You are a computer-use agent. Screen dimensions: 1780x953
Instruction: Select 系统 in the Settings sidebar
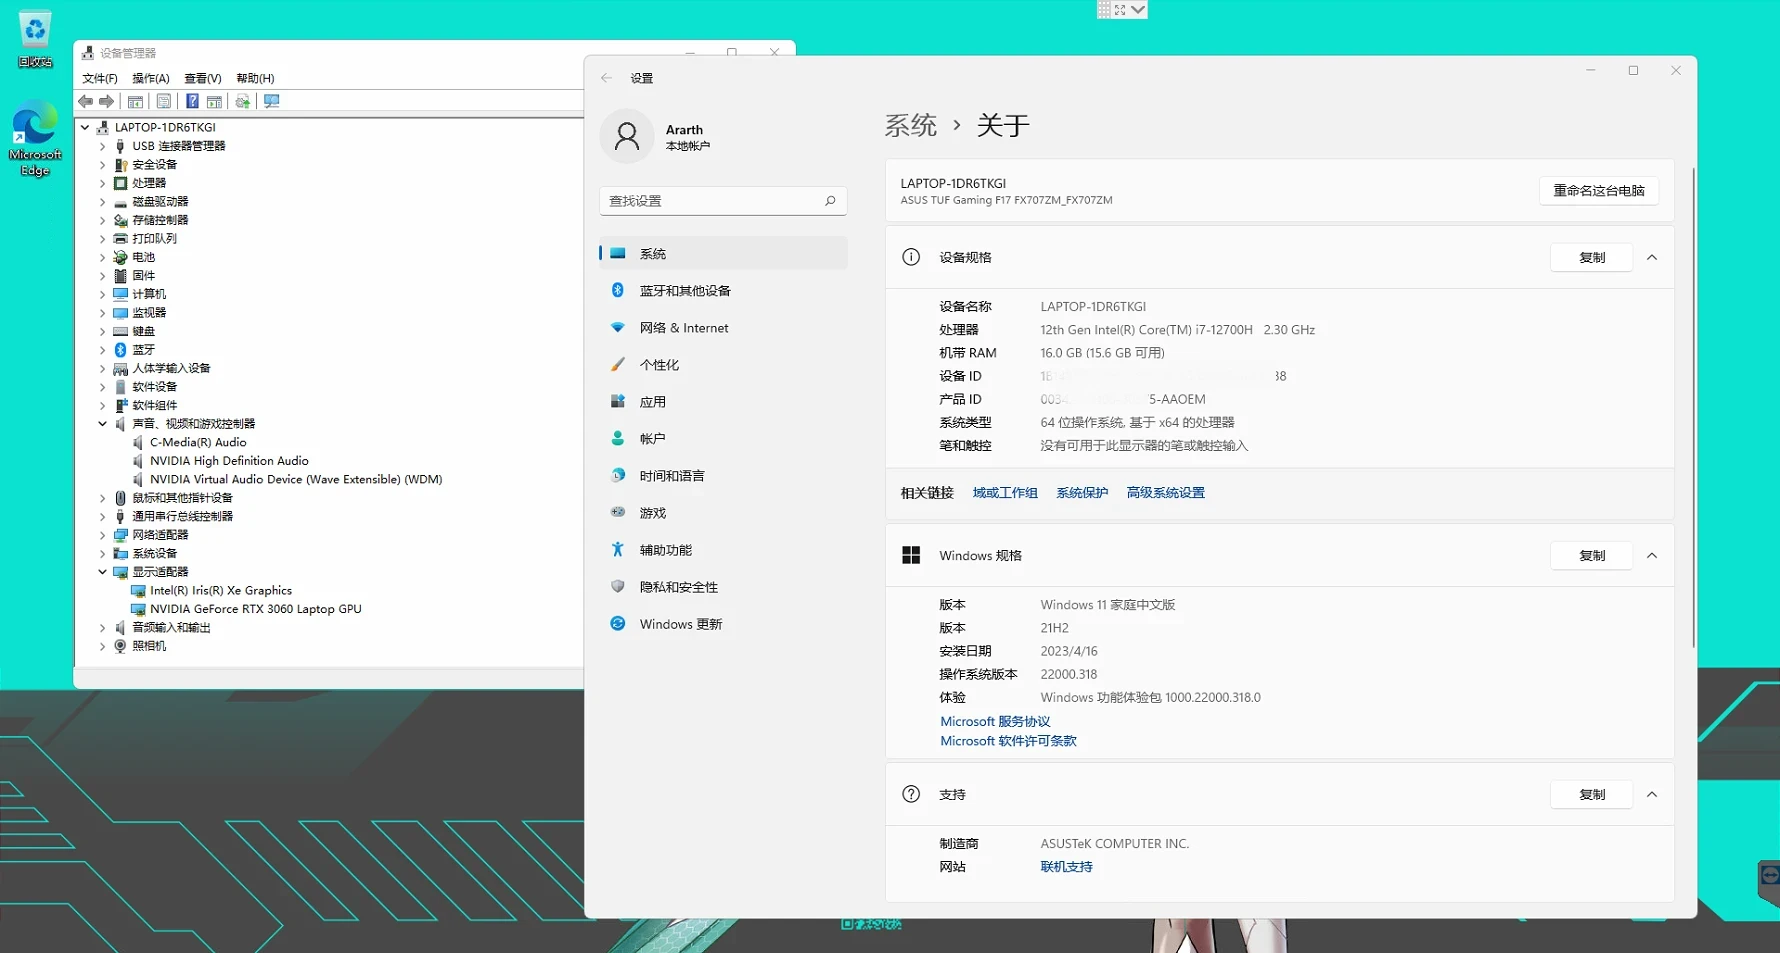(723, 253)
